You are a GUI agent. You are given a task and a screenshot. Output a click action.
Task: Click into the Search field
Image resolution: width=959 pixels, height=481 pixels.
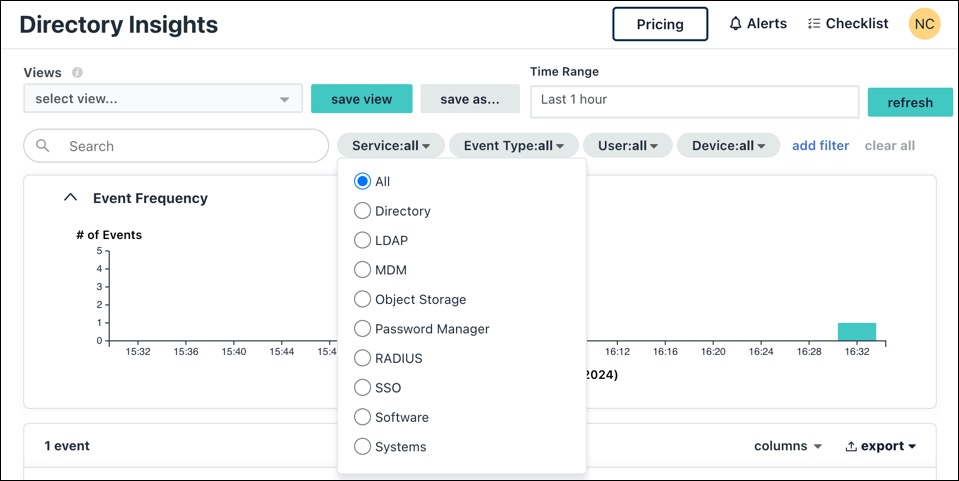click(176, 146)
